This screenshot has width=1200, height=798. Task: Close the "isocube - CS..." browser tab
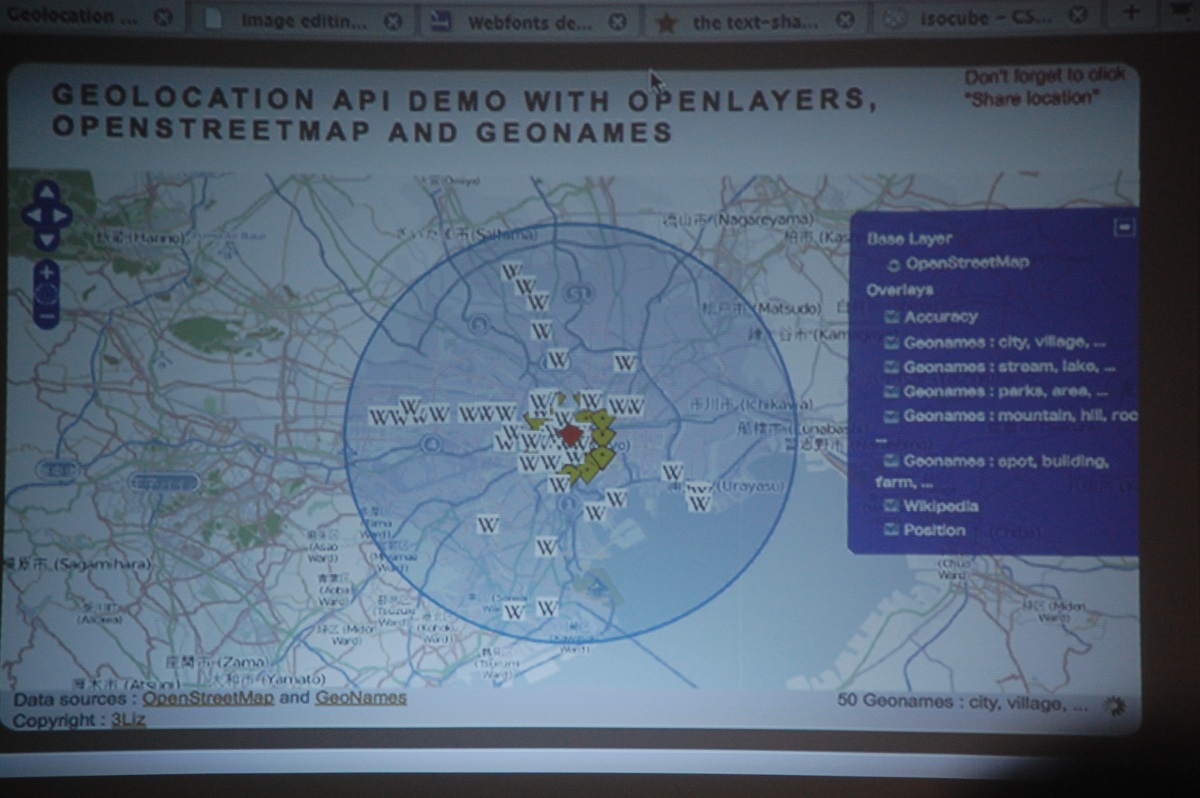[x=1076, y=15]
